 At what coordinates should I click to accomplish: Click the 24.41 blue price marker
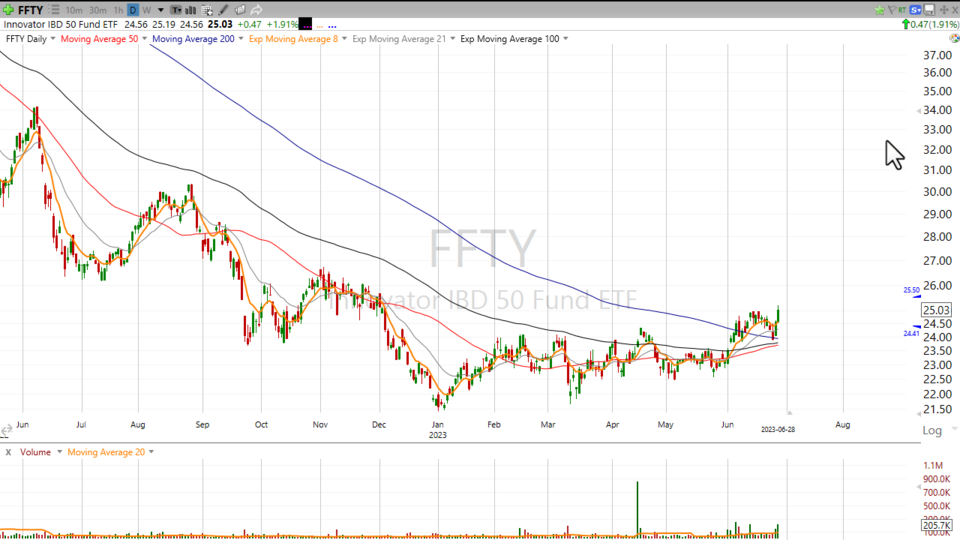coord(912,333)
